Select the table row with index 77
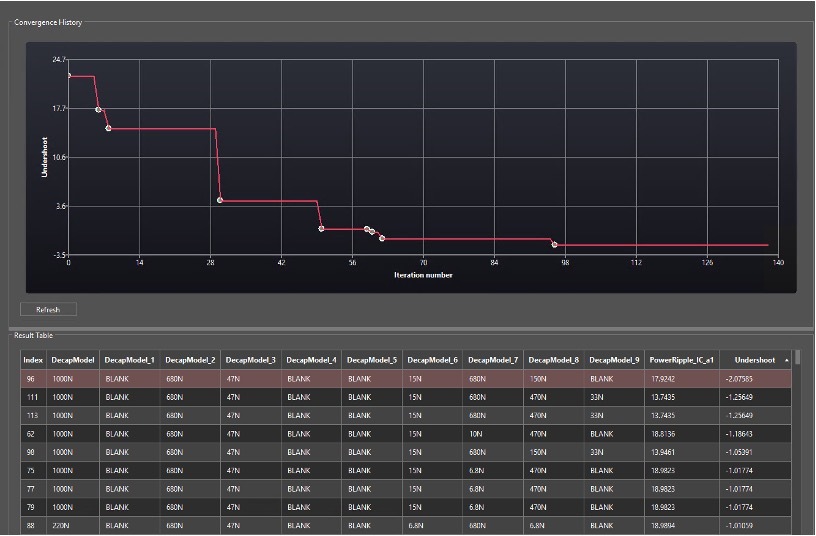Screen dimensions: 816x536 pyautogui.click(x=406, y=489)
